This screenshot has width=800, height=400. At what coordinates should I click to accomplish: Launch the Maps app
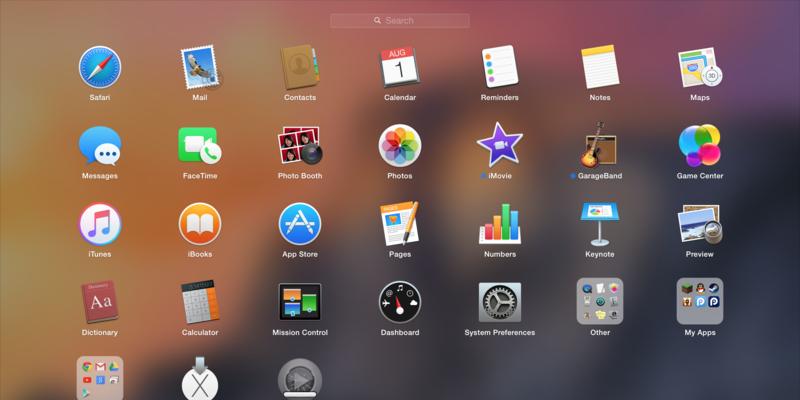[699, 67]
